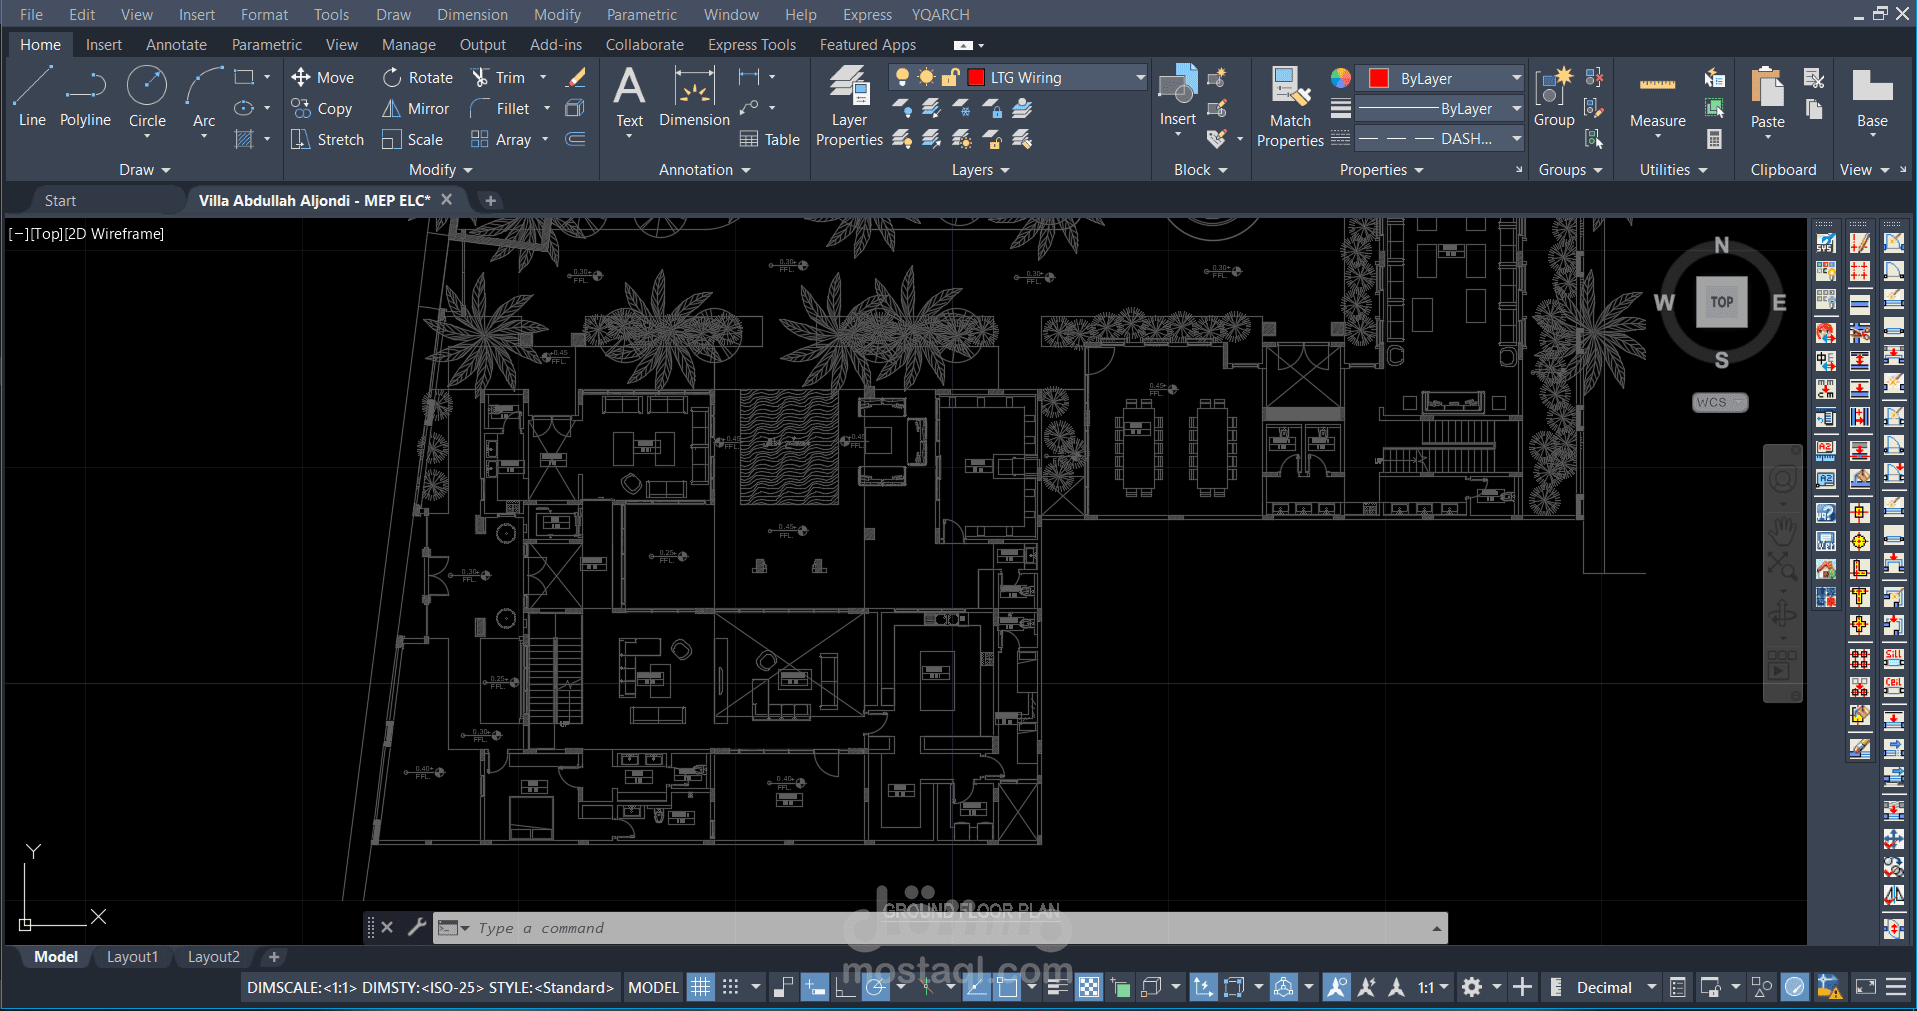Click the Array tool
Screen dimensions: 1917x1011
pos(501,139)
